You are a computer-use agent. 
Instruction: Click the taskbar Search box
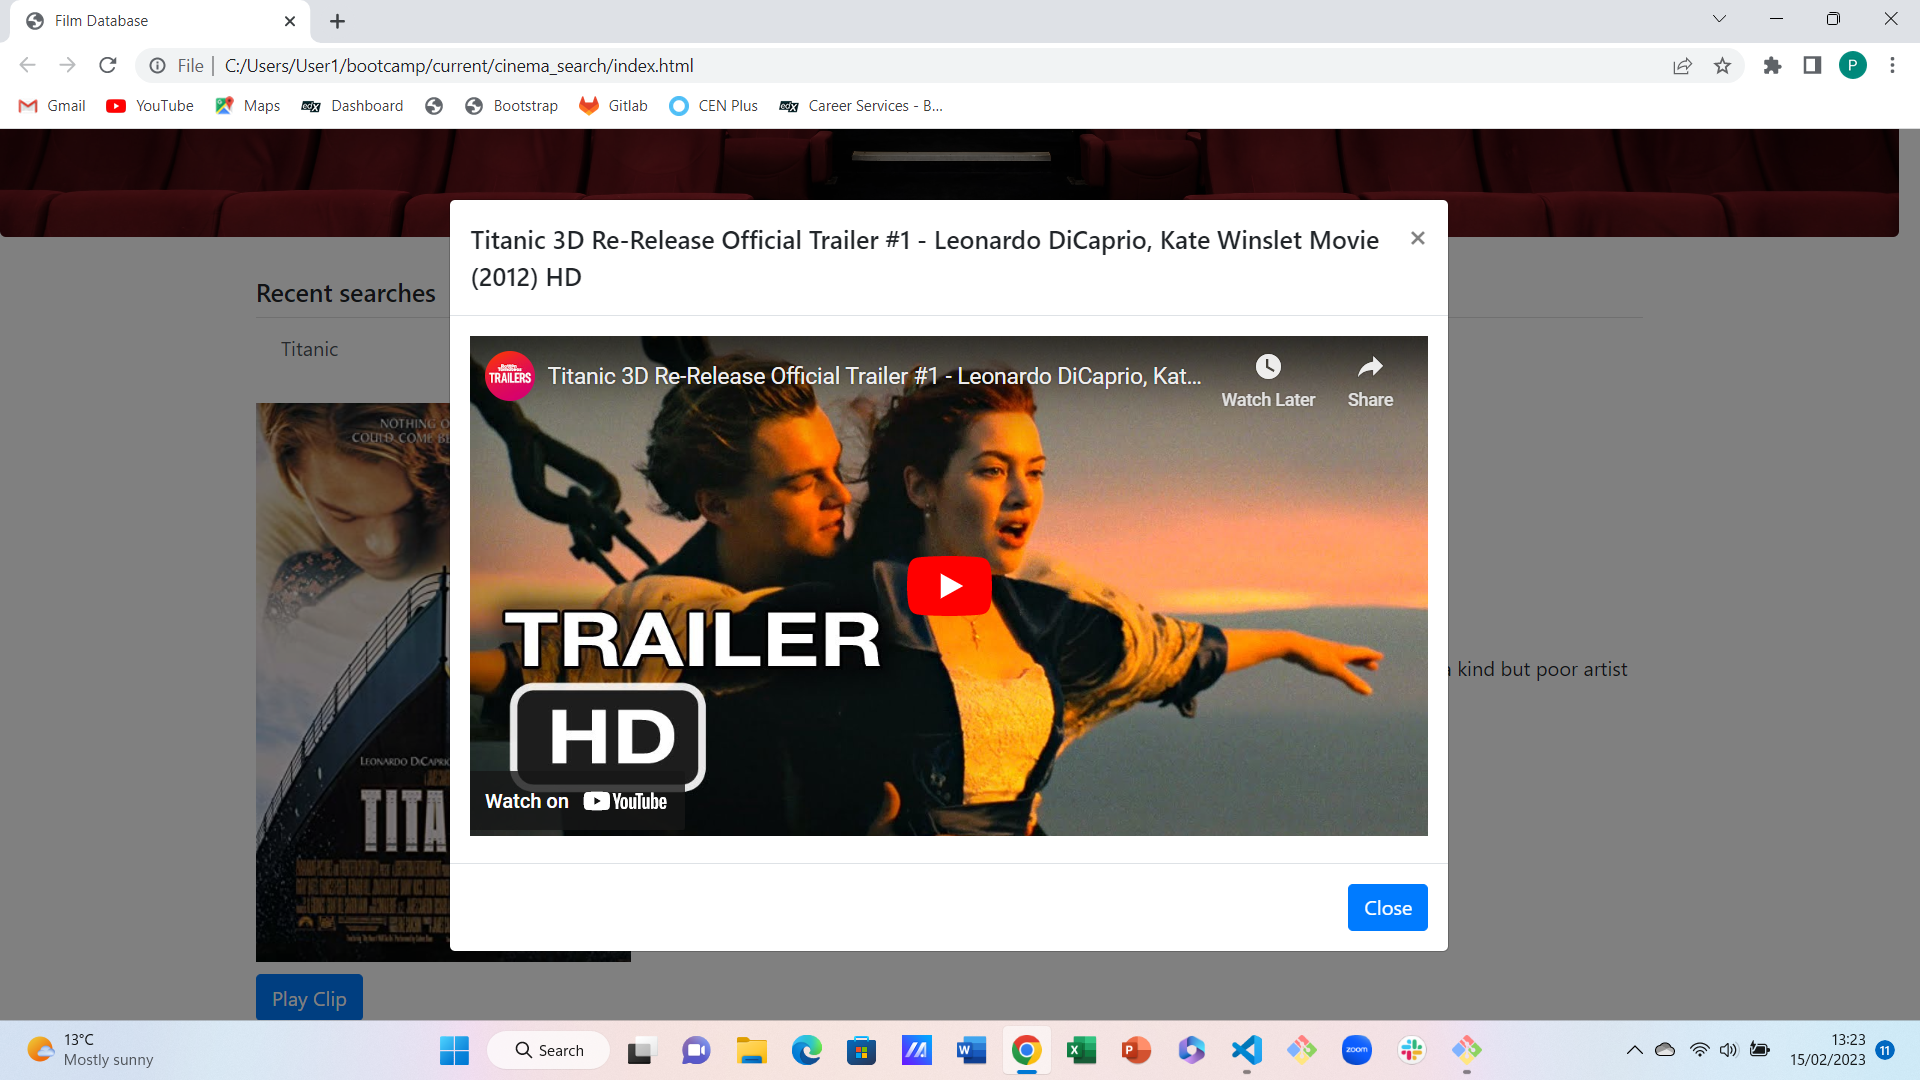click(549, 1050)
